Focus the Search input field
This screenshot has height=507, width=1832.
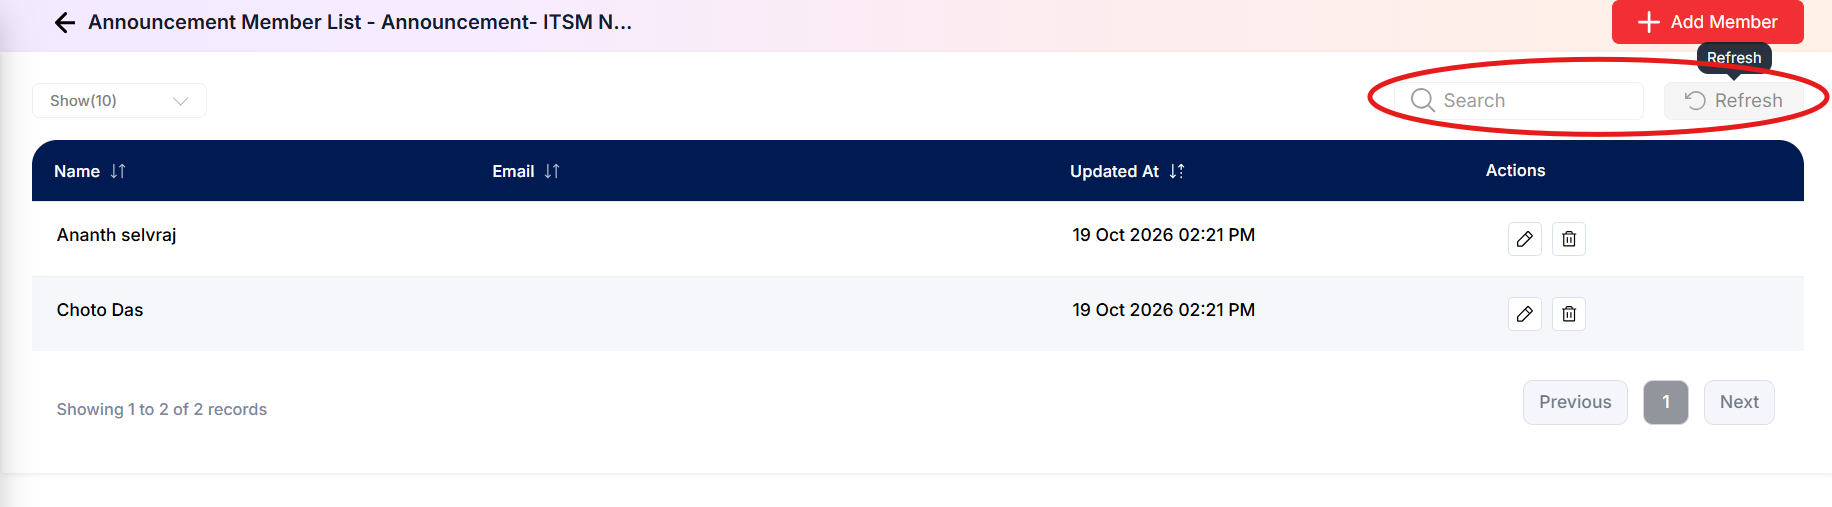(1519, 100)
